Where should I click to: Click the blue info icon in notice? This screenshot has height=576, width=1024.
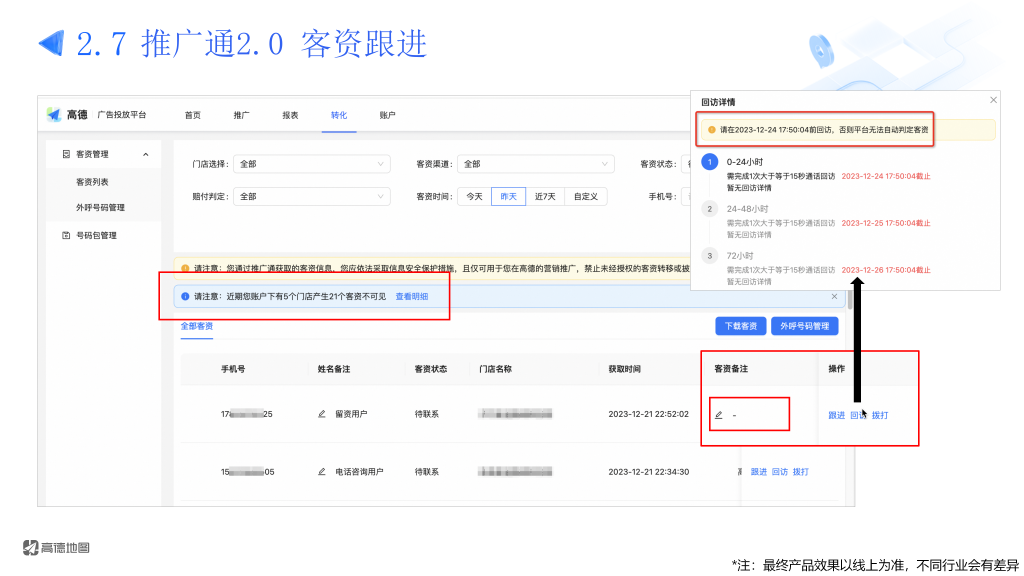coord(185,296)
